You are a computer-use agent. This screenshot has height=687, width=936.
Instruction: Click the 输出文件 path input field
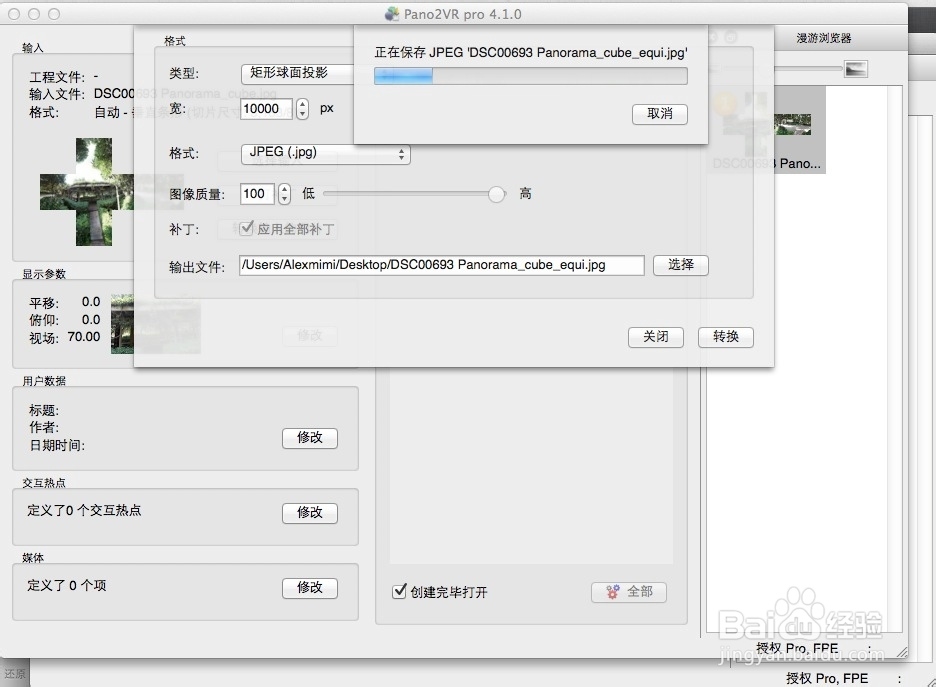tap(440, 265)
